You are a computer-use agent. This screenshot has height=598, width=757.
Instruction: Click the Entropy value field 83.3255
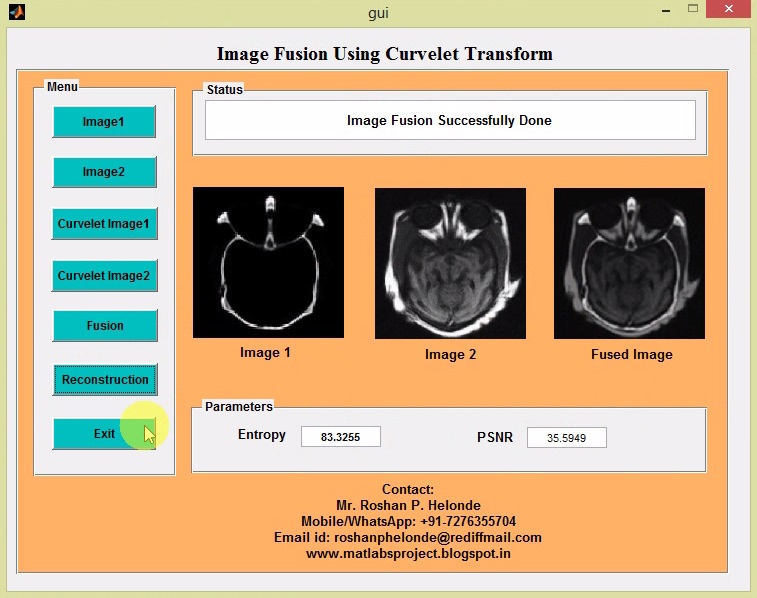click(341, 437)
